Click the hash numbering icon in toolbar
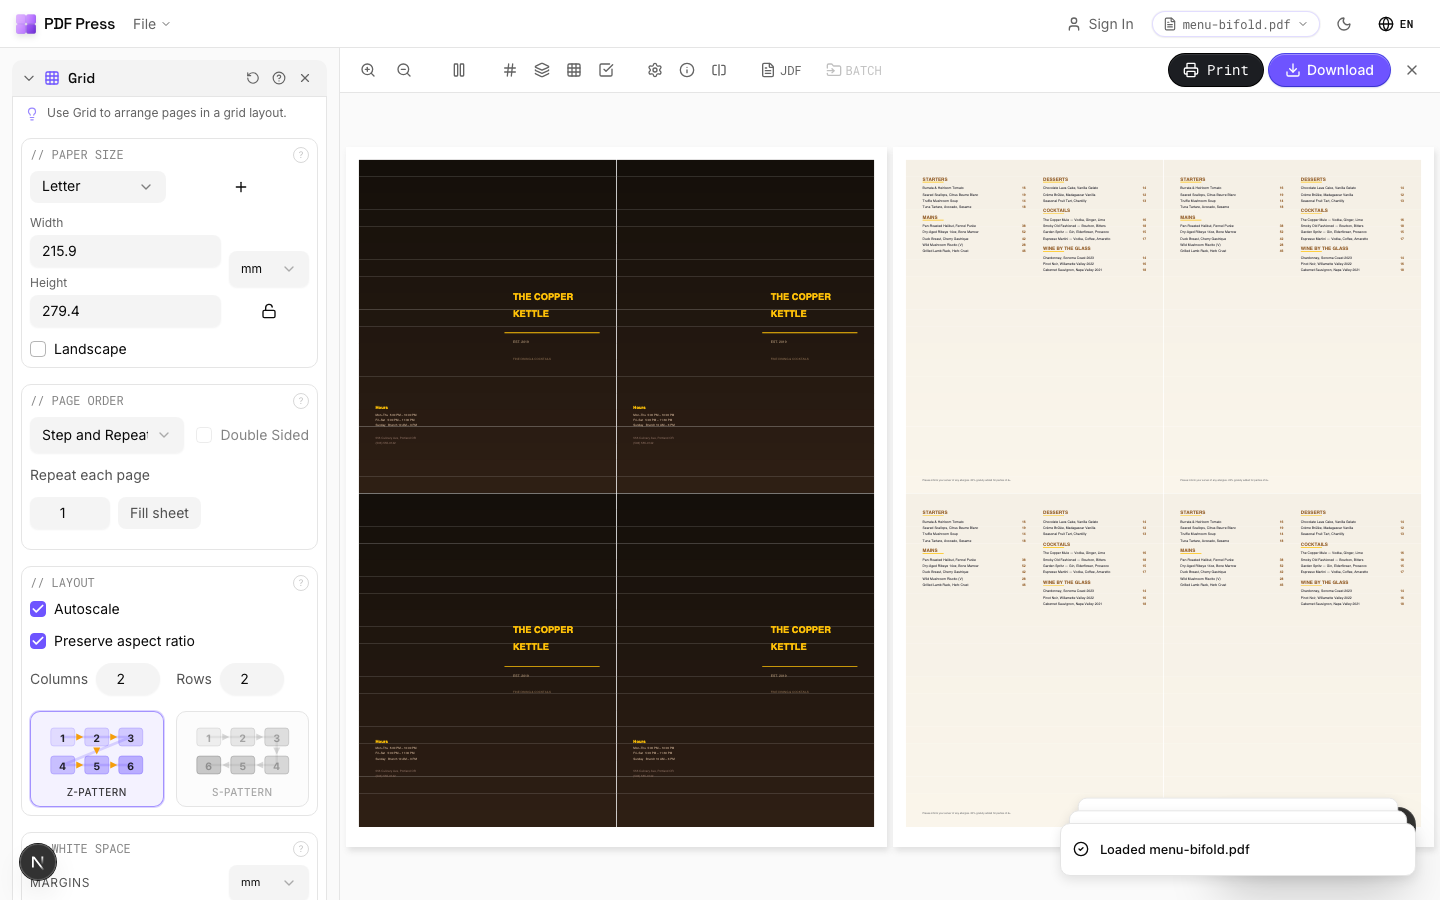This screenshot has height=900, width=1440. coord(510,70)
